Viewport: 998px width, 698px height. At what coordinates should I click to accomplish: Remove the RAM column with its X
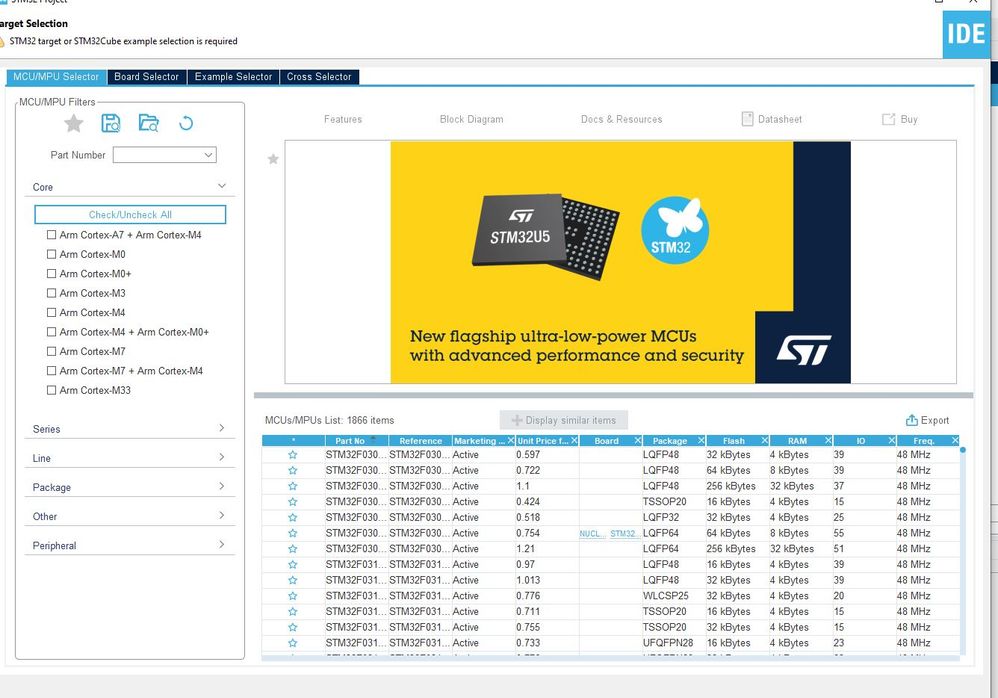pos(828,440)
